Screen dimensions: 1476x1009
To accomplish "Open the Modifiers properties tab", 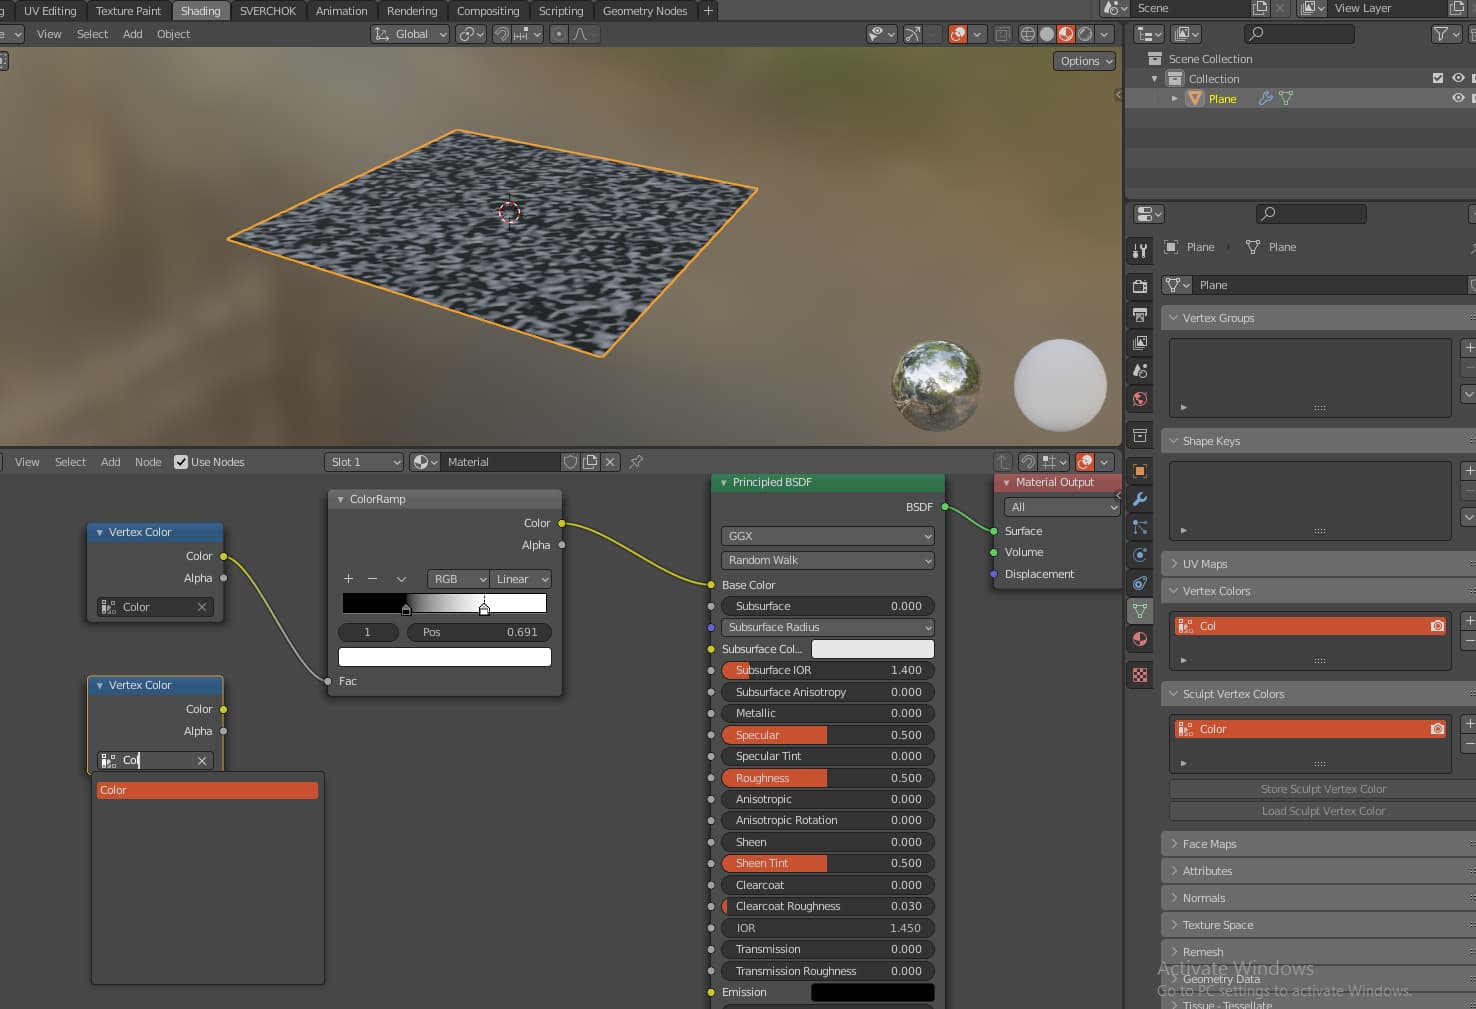I will coord(1139,499).
